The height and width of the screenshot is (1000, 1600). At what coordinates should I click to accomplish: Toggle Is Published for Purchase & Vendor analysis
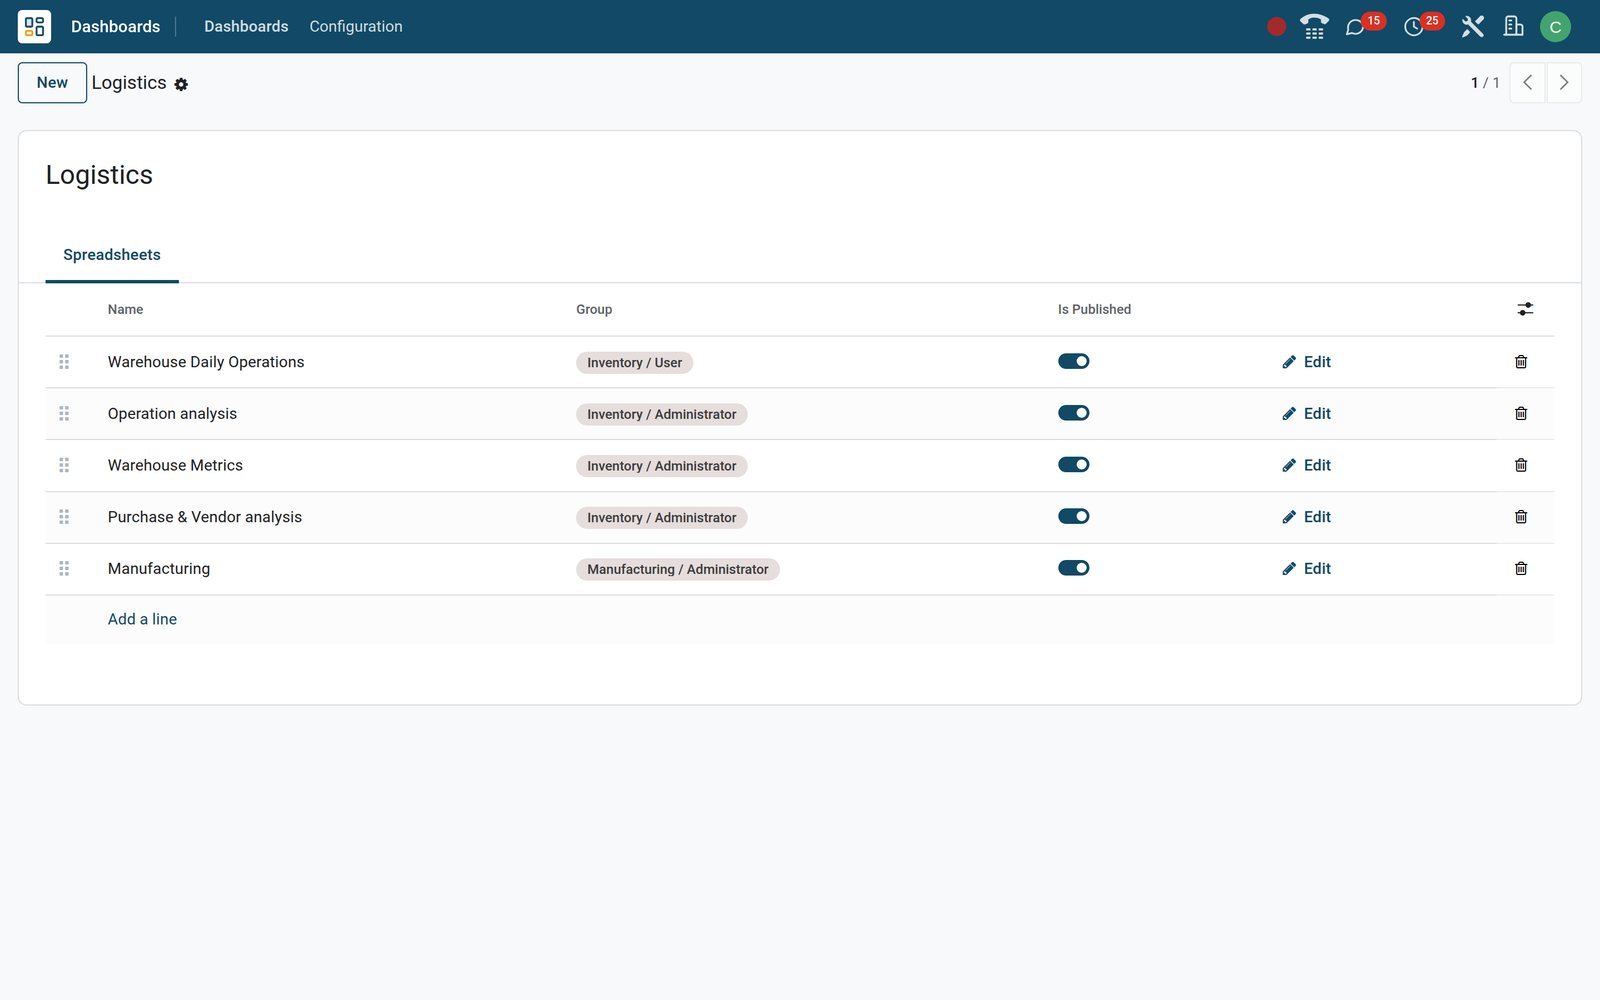point(1073,516)
